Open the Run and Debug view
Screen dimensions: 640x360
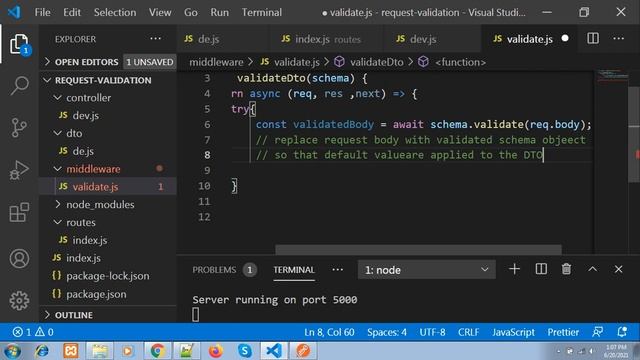19,170
